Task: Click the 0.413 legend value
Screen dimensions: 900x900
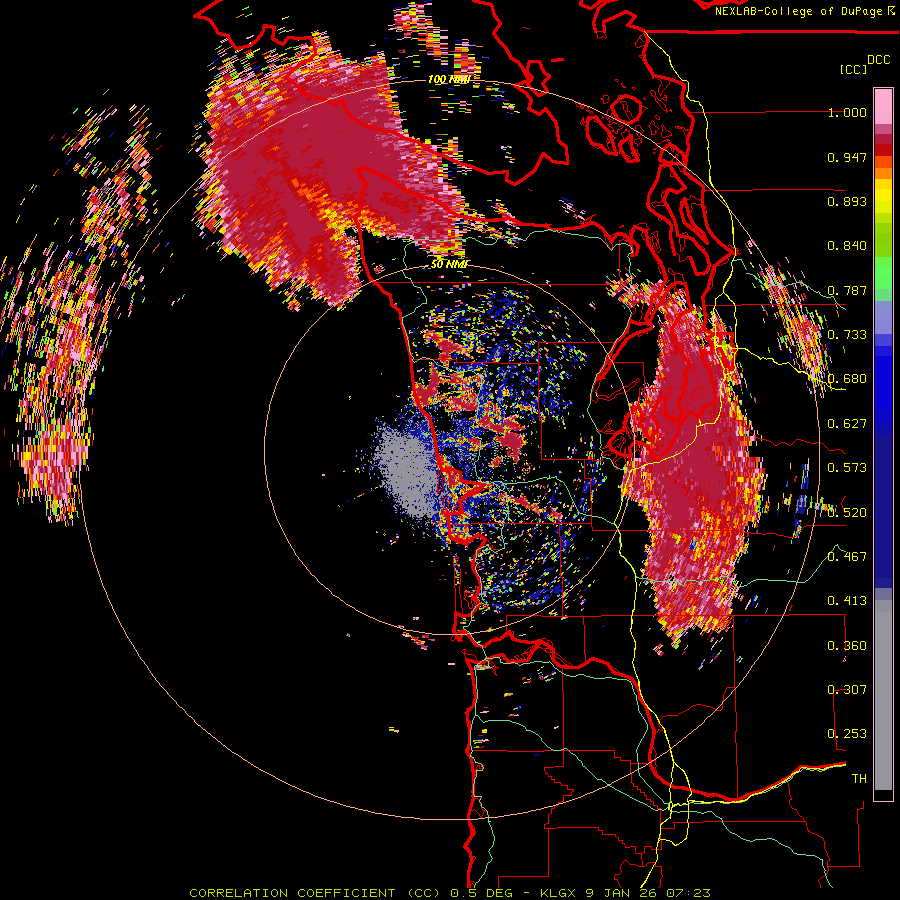Action: point(847,601)
